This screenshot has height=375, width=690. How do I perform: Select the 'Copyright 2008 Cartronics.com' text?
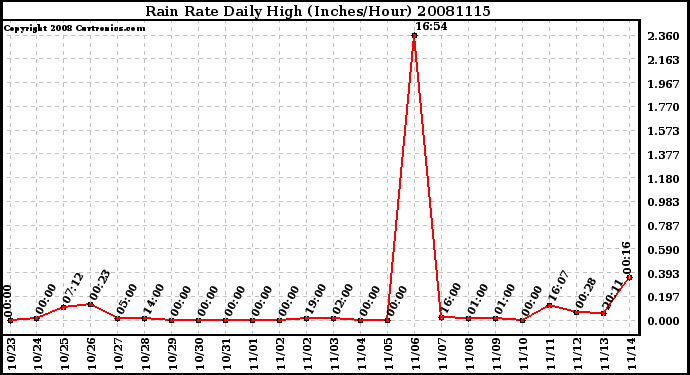(74, 28)
